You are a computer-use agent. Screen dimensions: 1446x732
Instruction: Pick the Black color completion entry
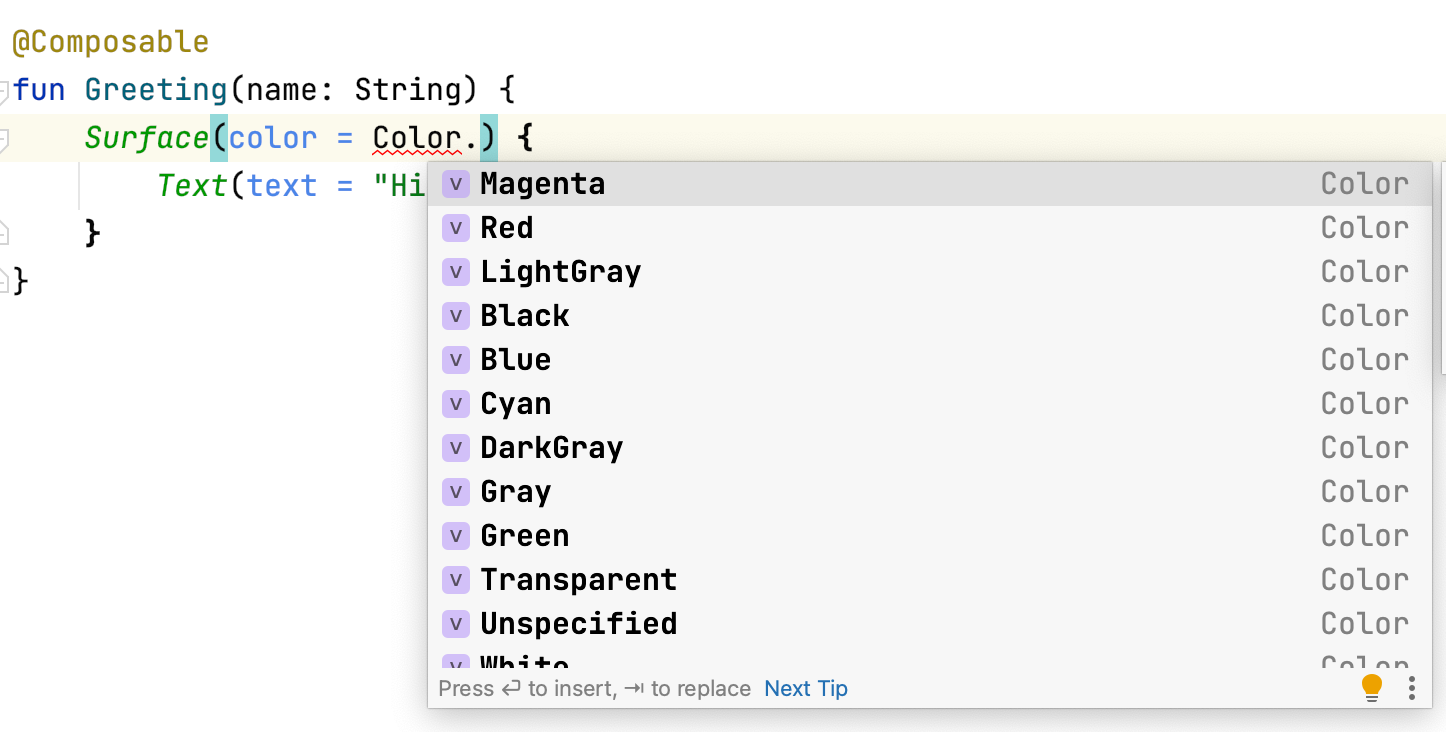coord(524,316)
